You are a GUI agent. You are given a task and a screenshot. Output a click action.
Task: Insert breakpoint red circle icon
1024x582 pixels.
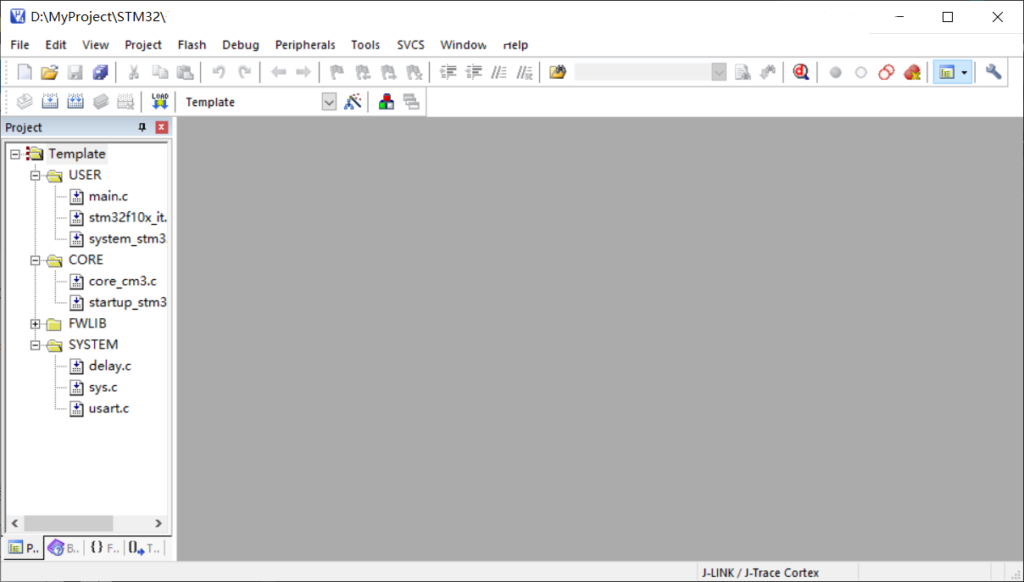pos(835,73)
